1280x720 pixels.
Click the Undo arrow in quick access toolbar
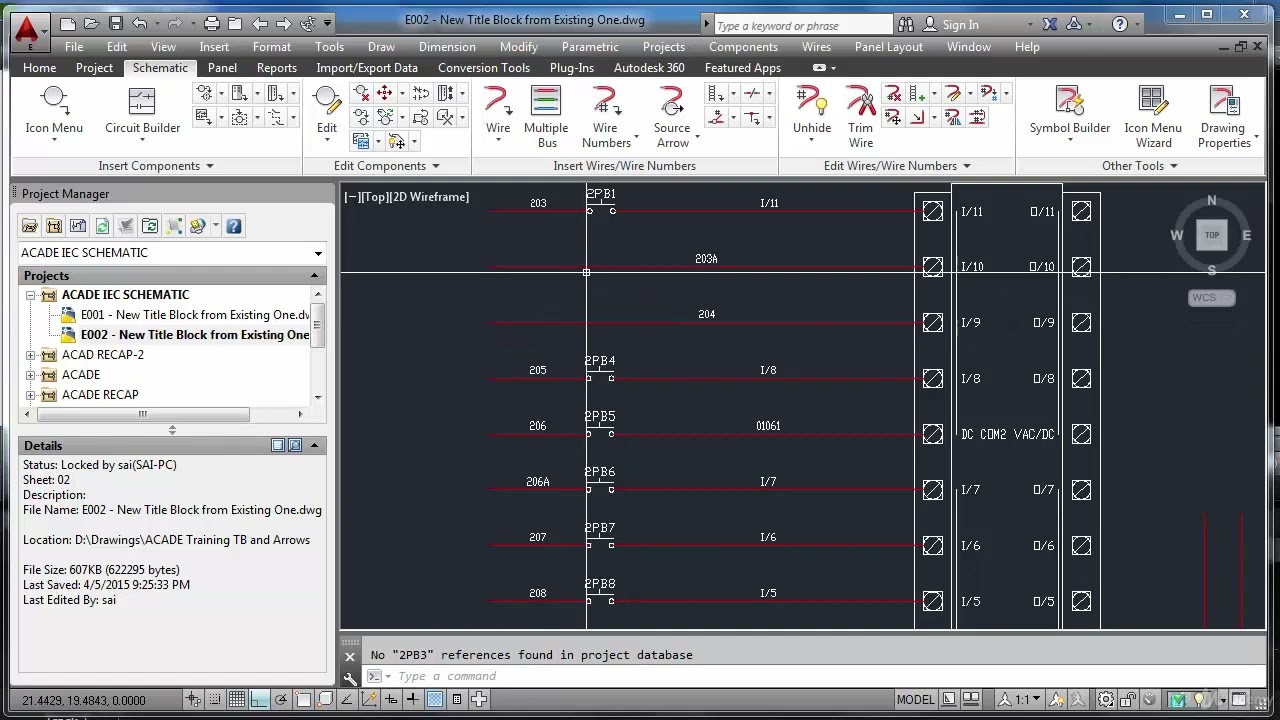click(x=140, y=23)
